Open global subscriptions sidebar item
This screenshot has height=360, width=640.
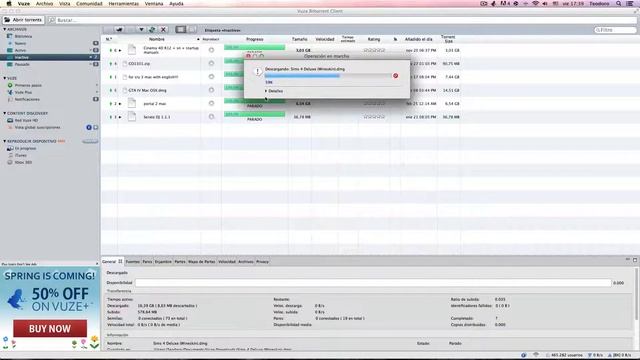(x=37, y=127)
